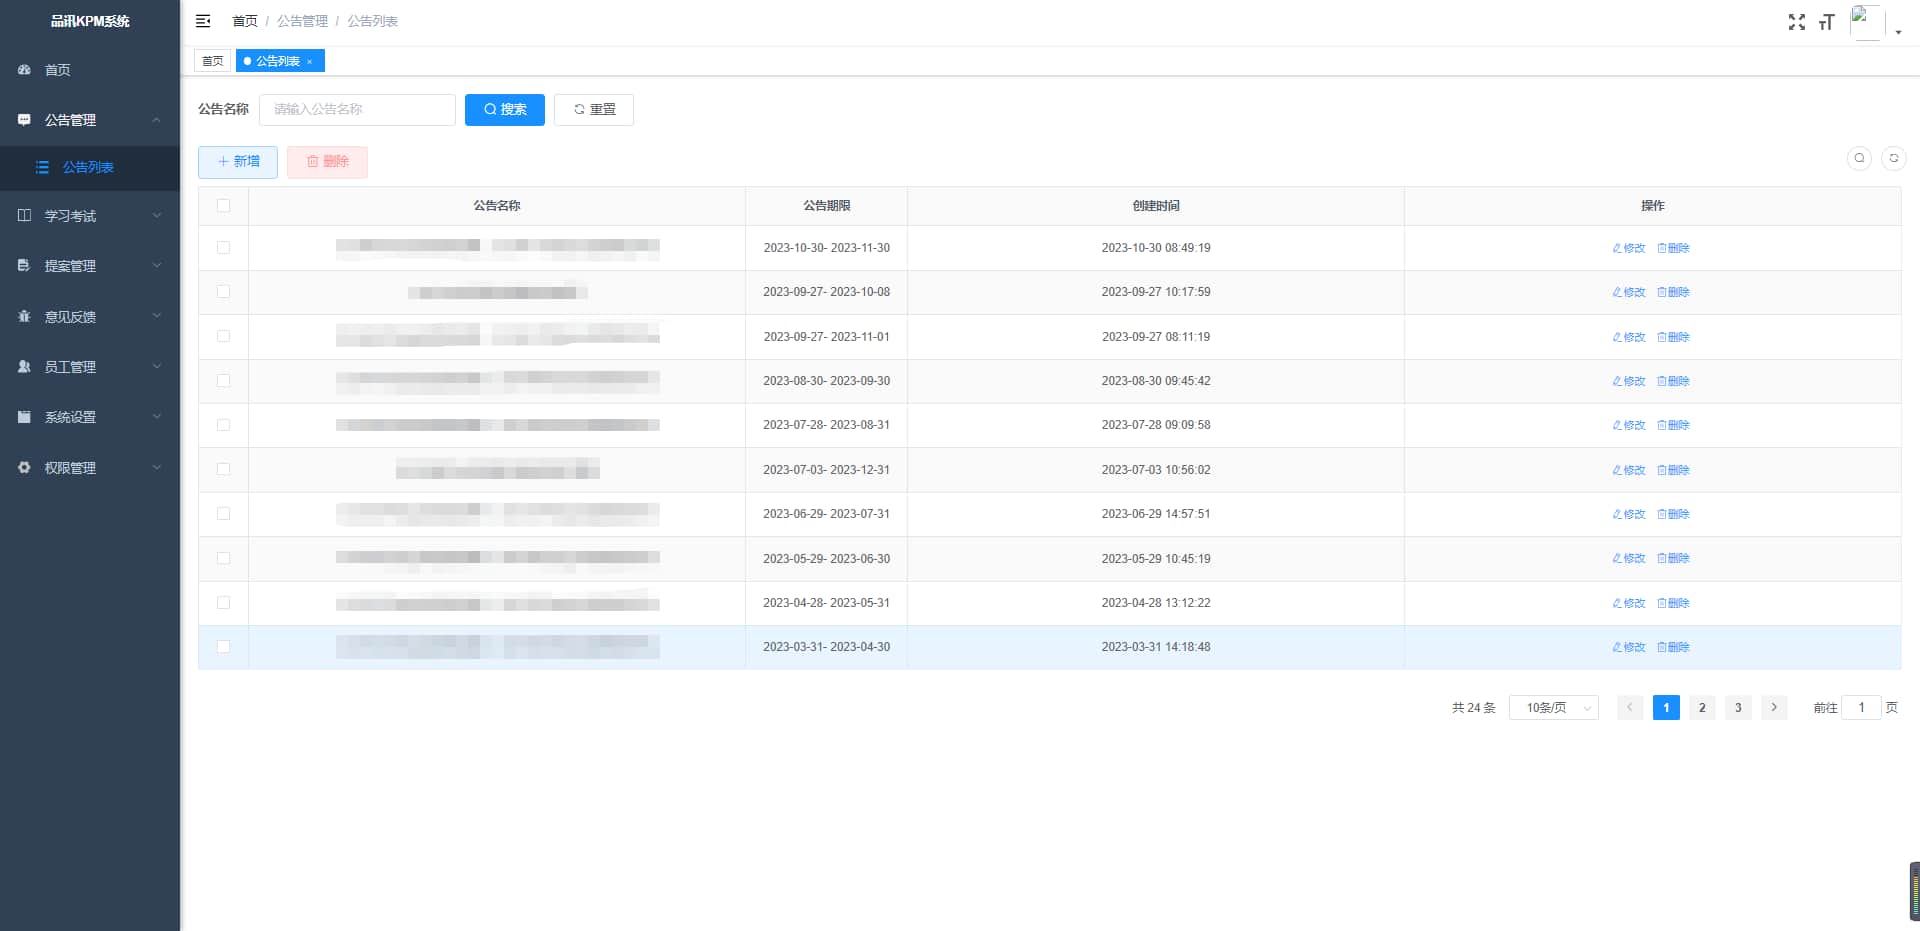Image resolution: width=1920 pixels, height=931 pixels.
Task: Focus the 前往 page jump input
Action: click(1861, 708)
